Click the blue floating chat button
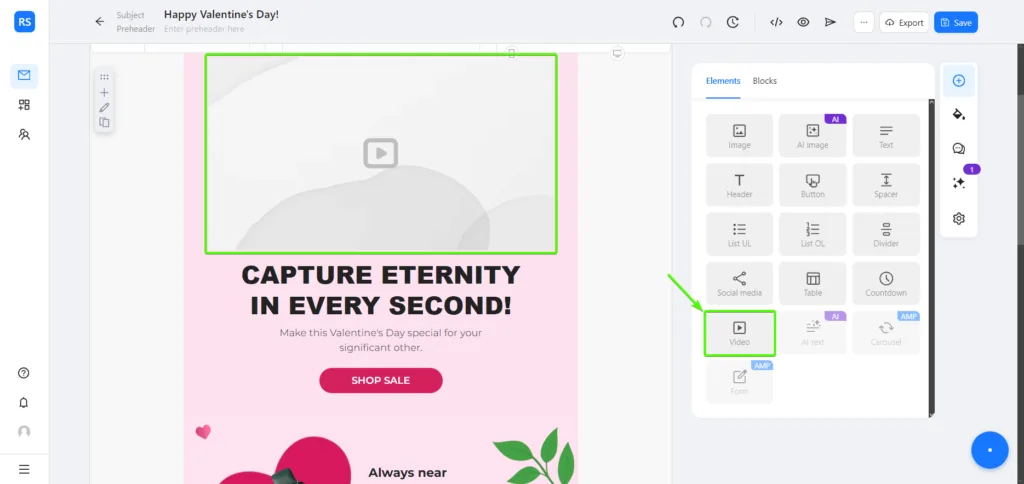 989,450
